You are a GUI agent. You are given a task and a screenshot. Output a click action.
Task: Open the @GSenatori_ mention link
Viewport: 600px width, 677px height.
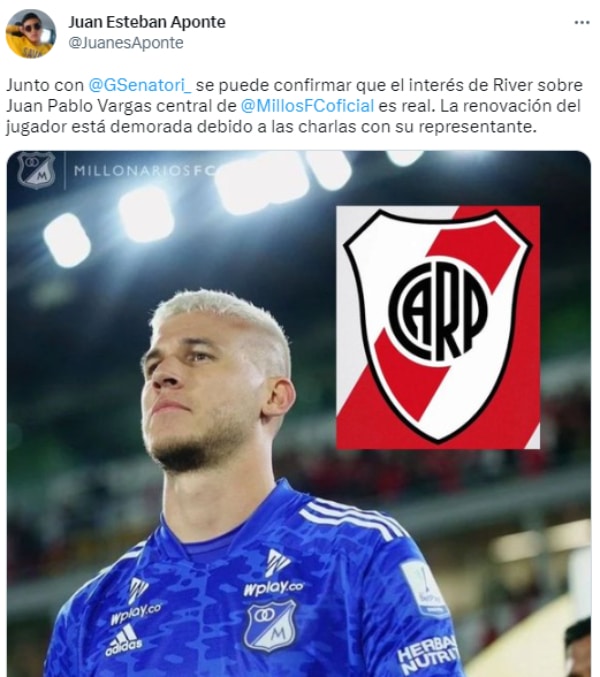point(139,85)
